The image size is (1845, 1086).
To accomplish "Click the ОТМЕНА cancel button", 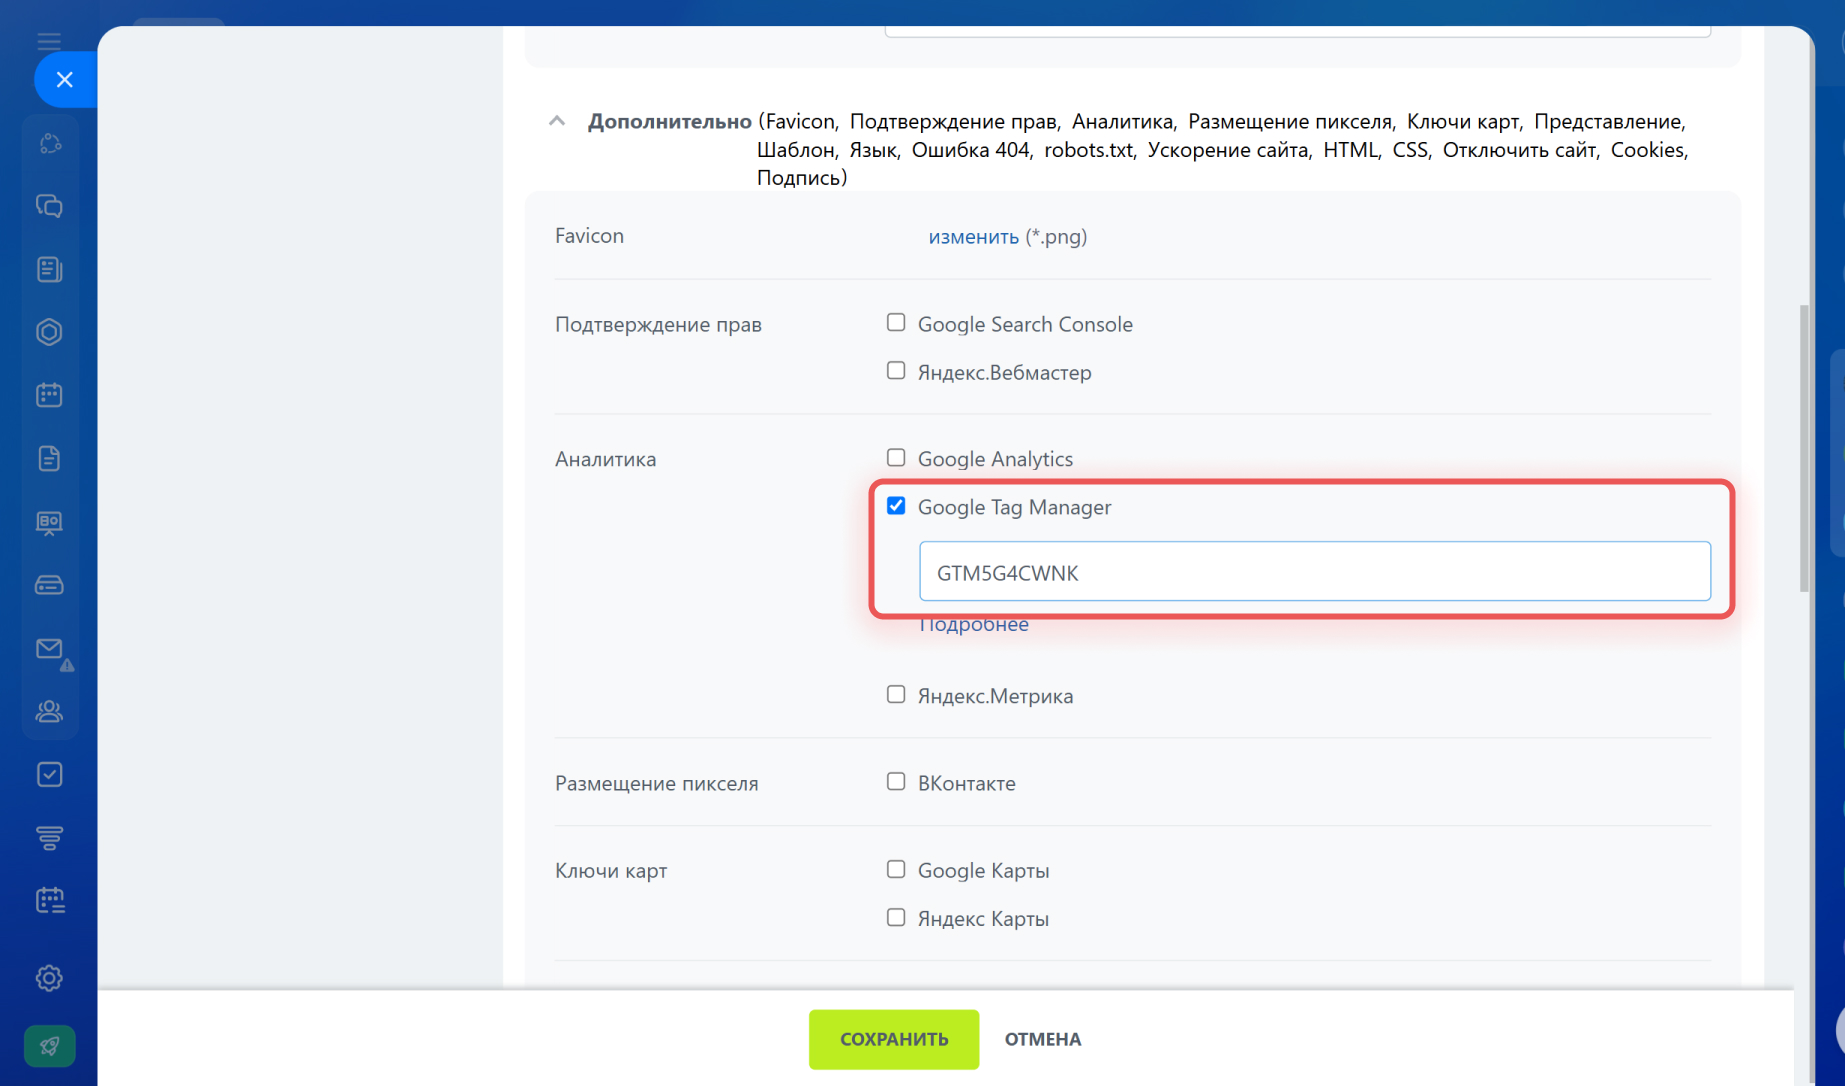I will click(1043, 1039).
